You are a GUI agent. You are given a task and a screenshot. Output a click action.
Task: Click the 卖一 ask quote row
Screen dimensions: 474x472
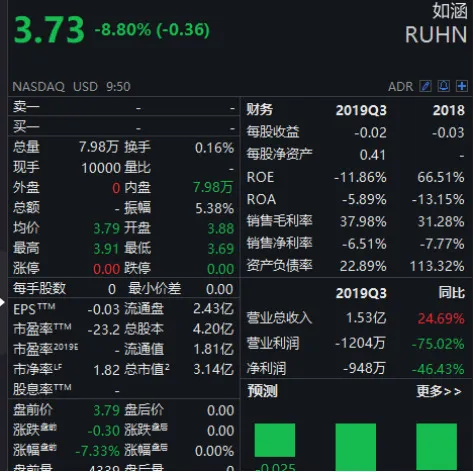click(124, 107)
